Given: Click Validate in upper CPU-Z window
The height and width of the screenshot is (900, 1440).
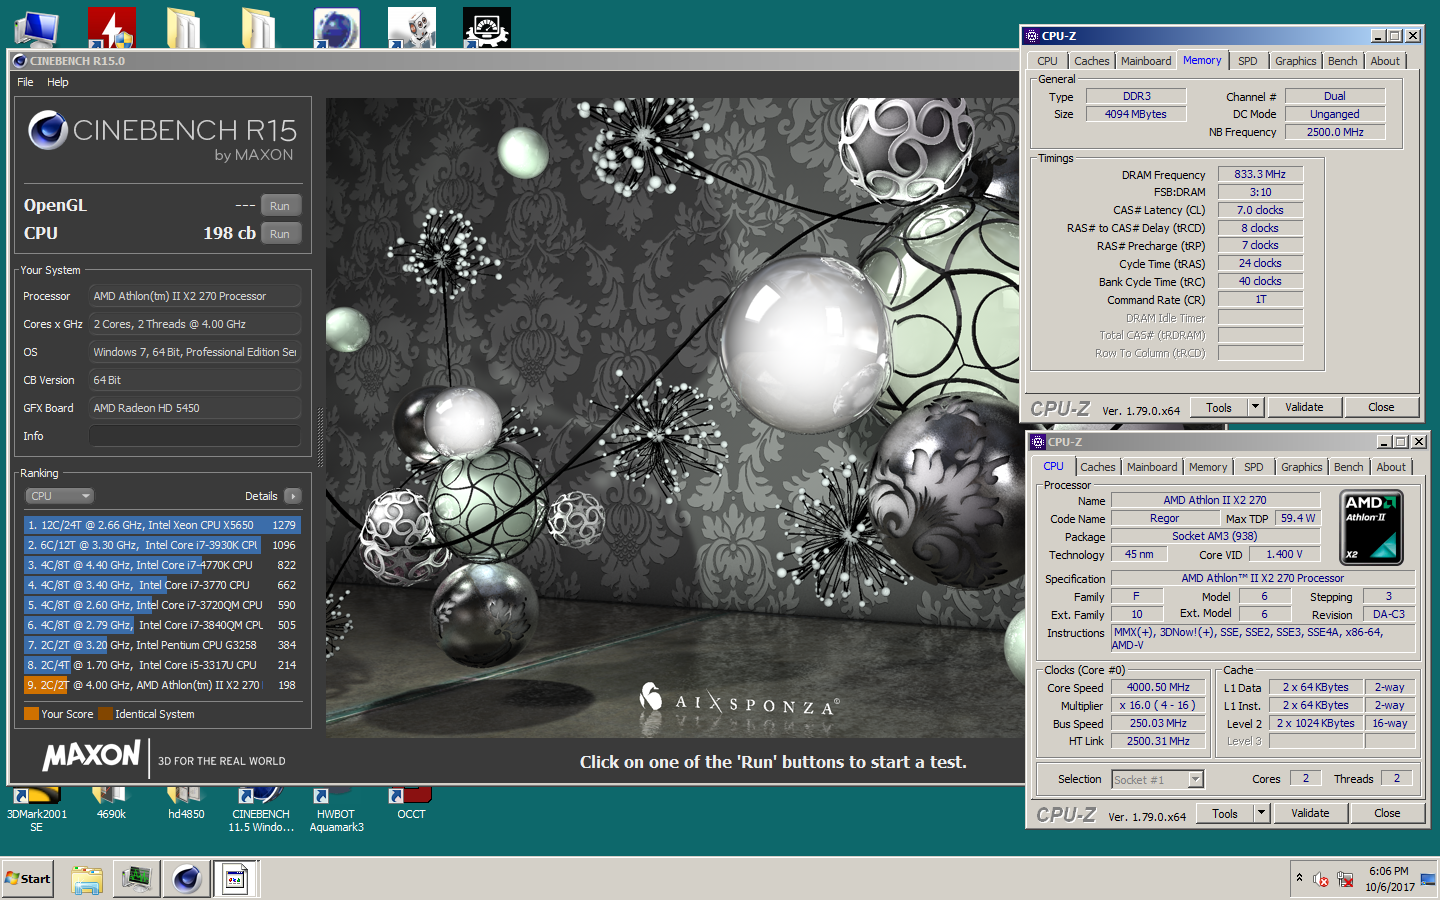Looking at the screenshot, I should pos(1304,407).
